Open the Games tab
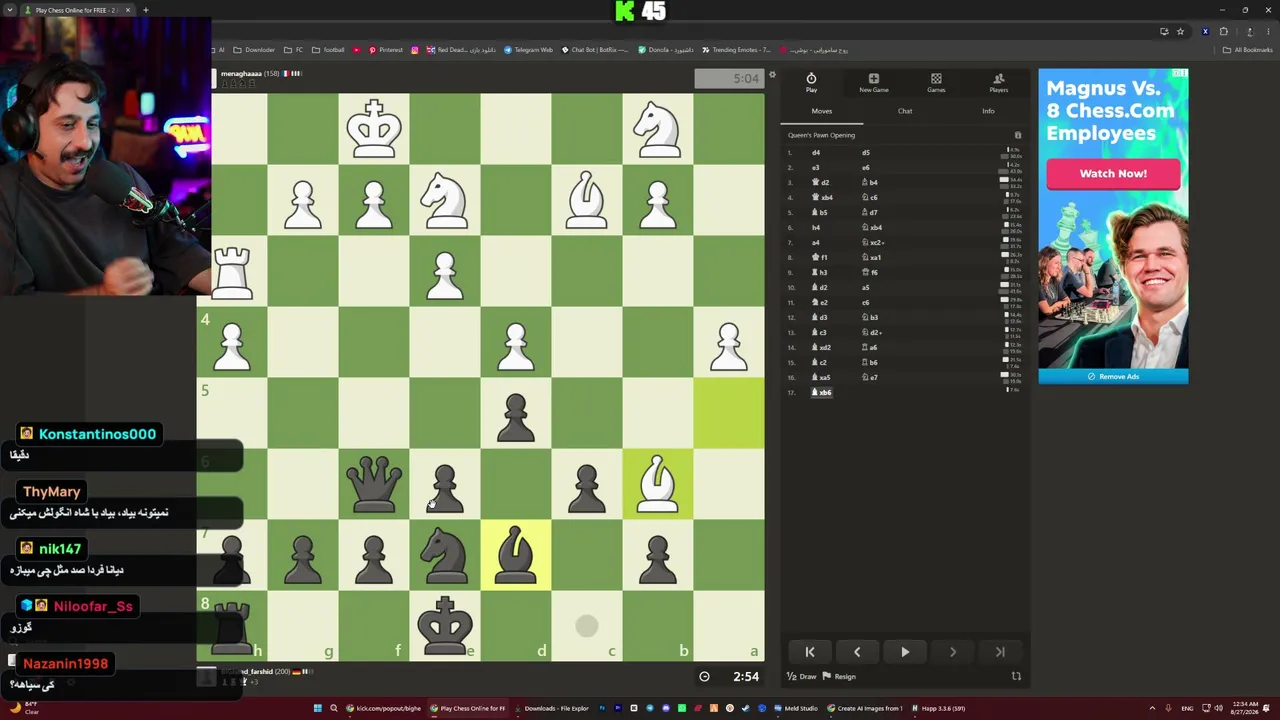 click(x=936, y=83)
